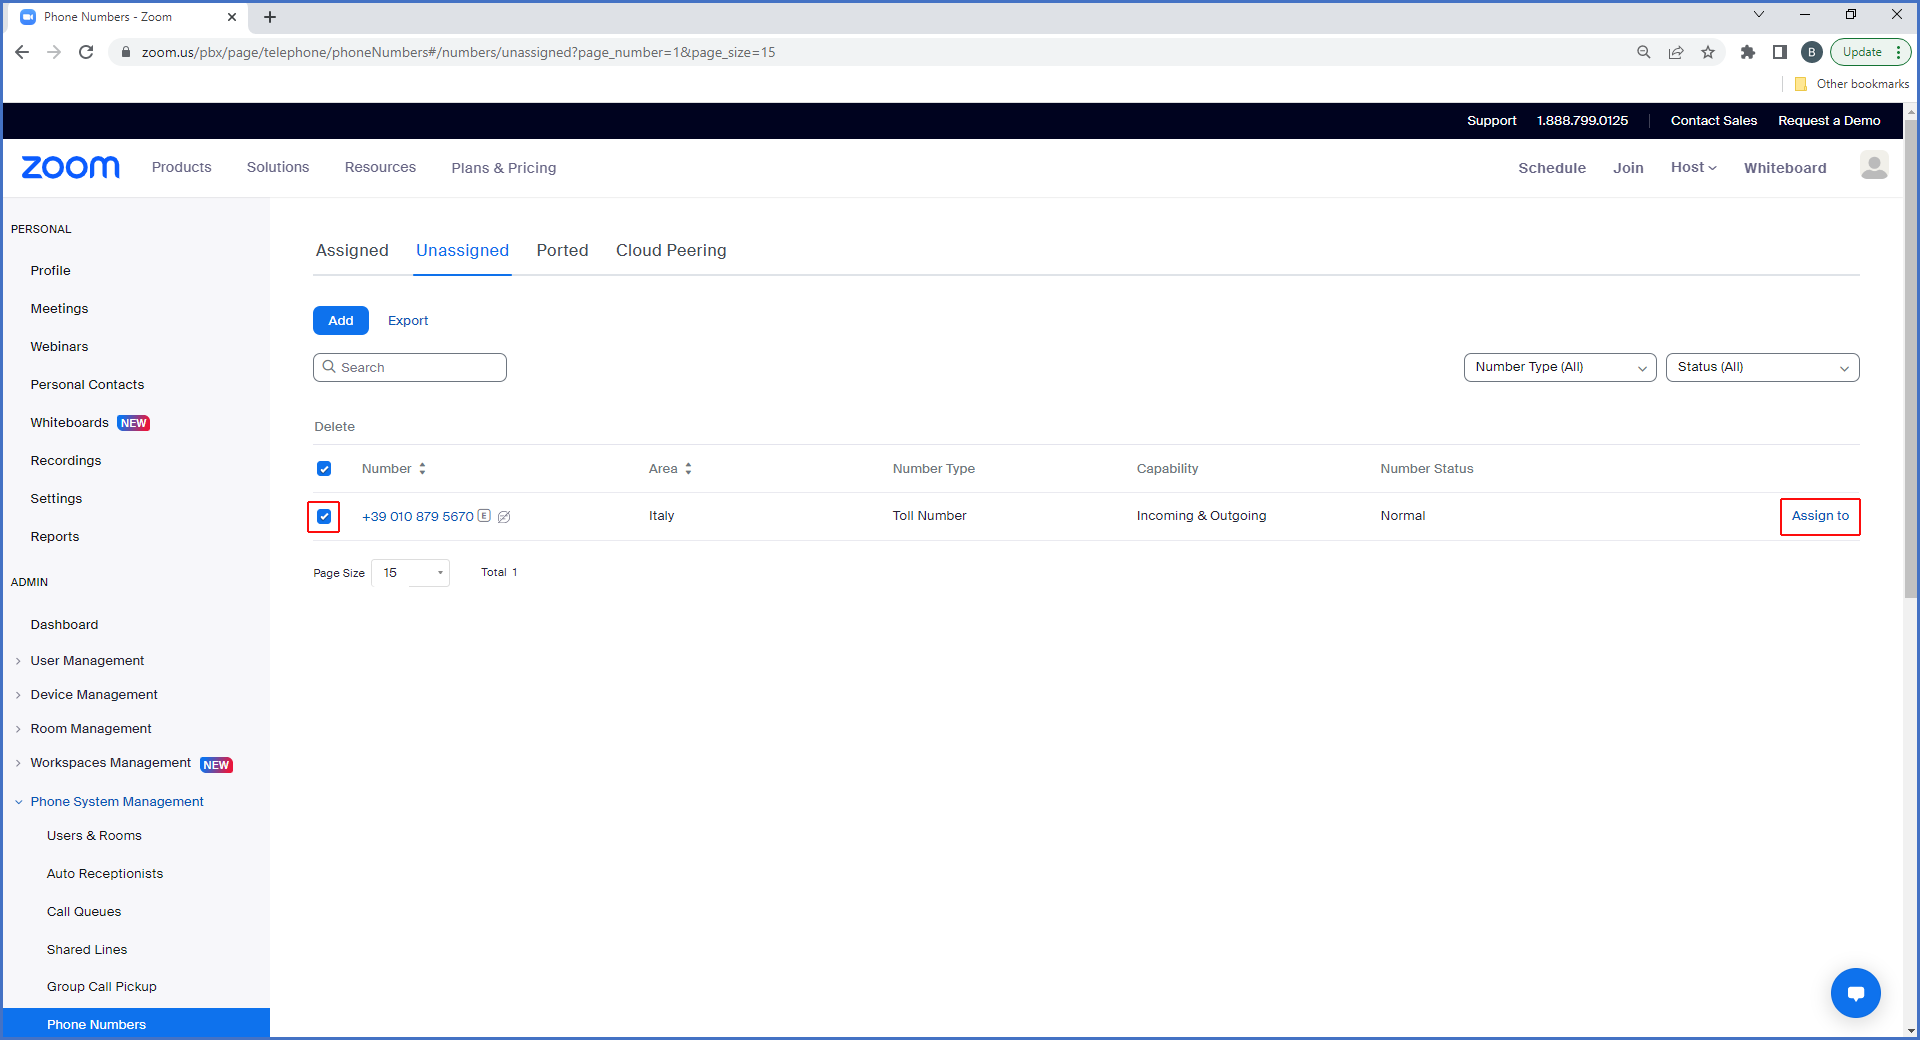Expand Device Management in sidebar
1920x1040 pixels.
coord(94,695)
